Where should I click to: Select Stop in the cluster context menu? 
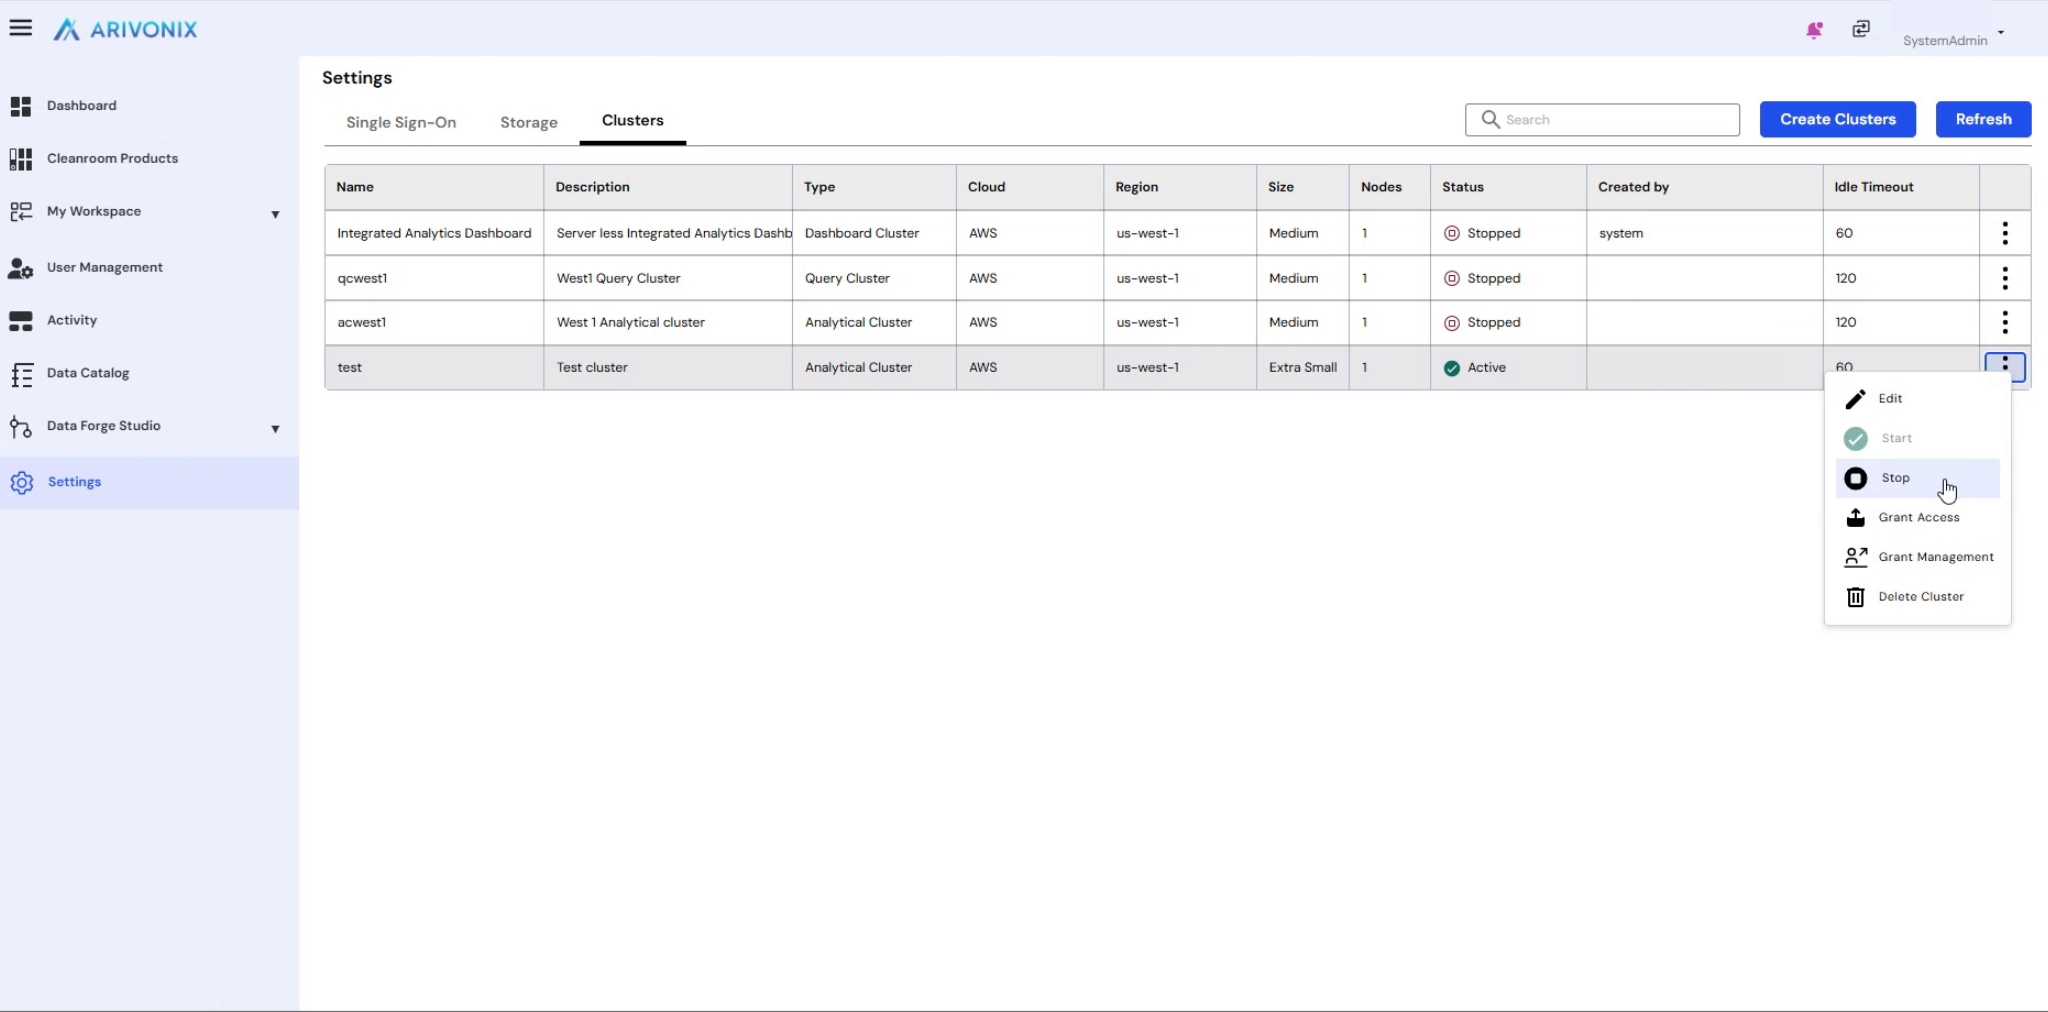coord(1895,478)
